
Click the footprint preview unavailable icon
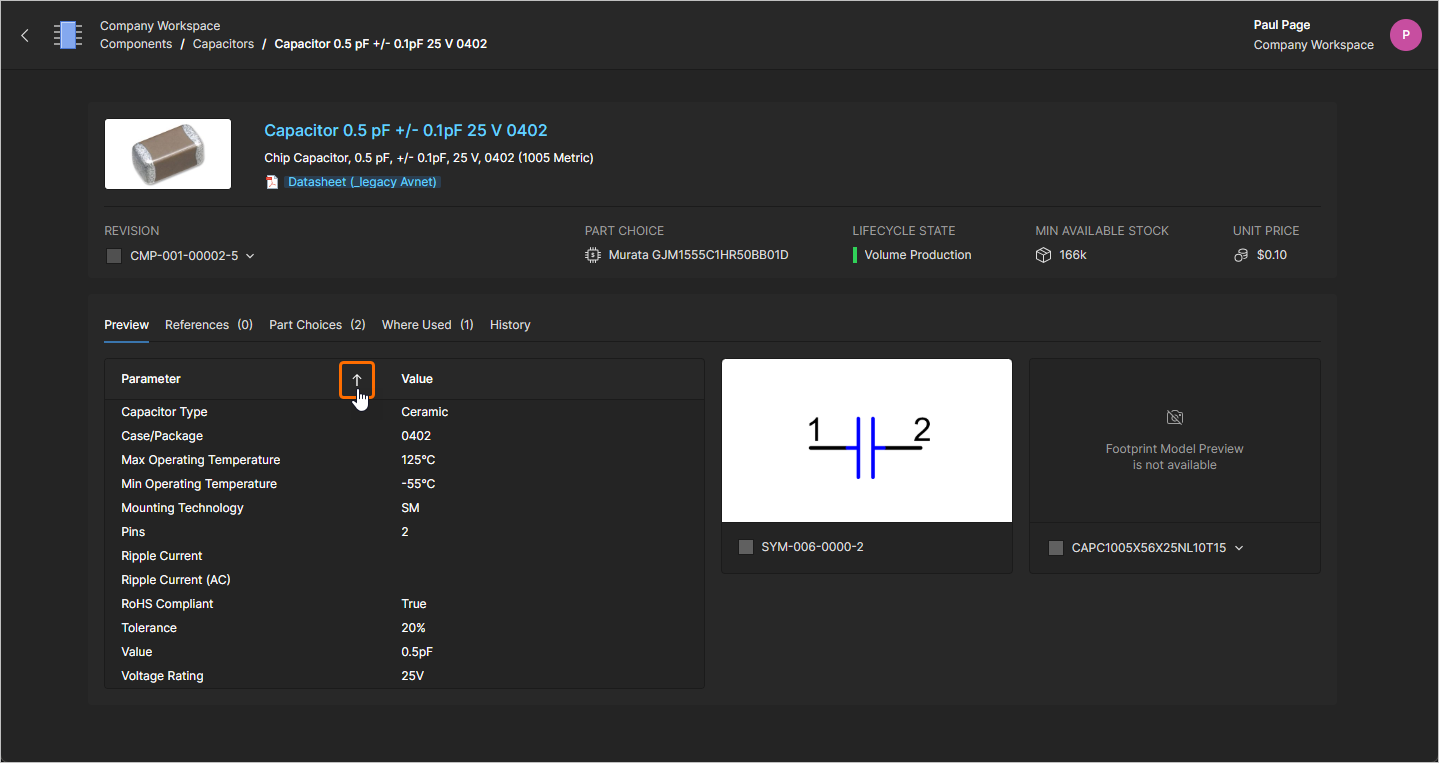coord(1174,417)
